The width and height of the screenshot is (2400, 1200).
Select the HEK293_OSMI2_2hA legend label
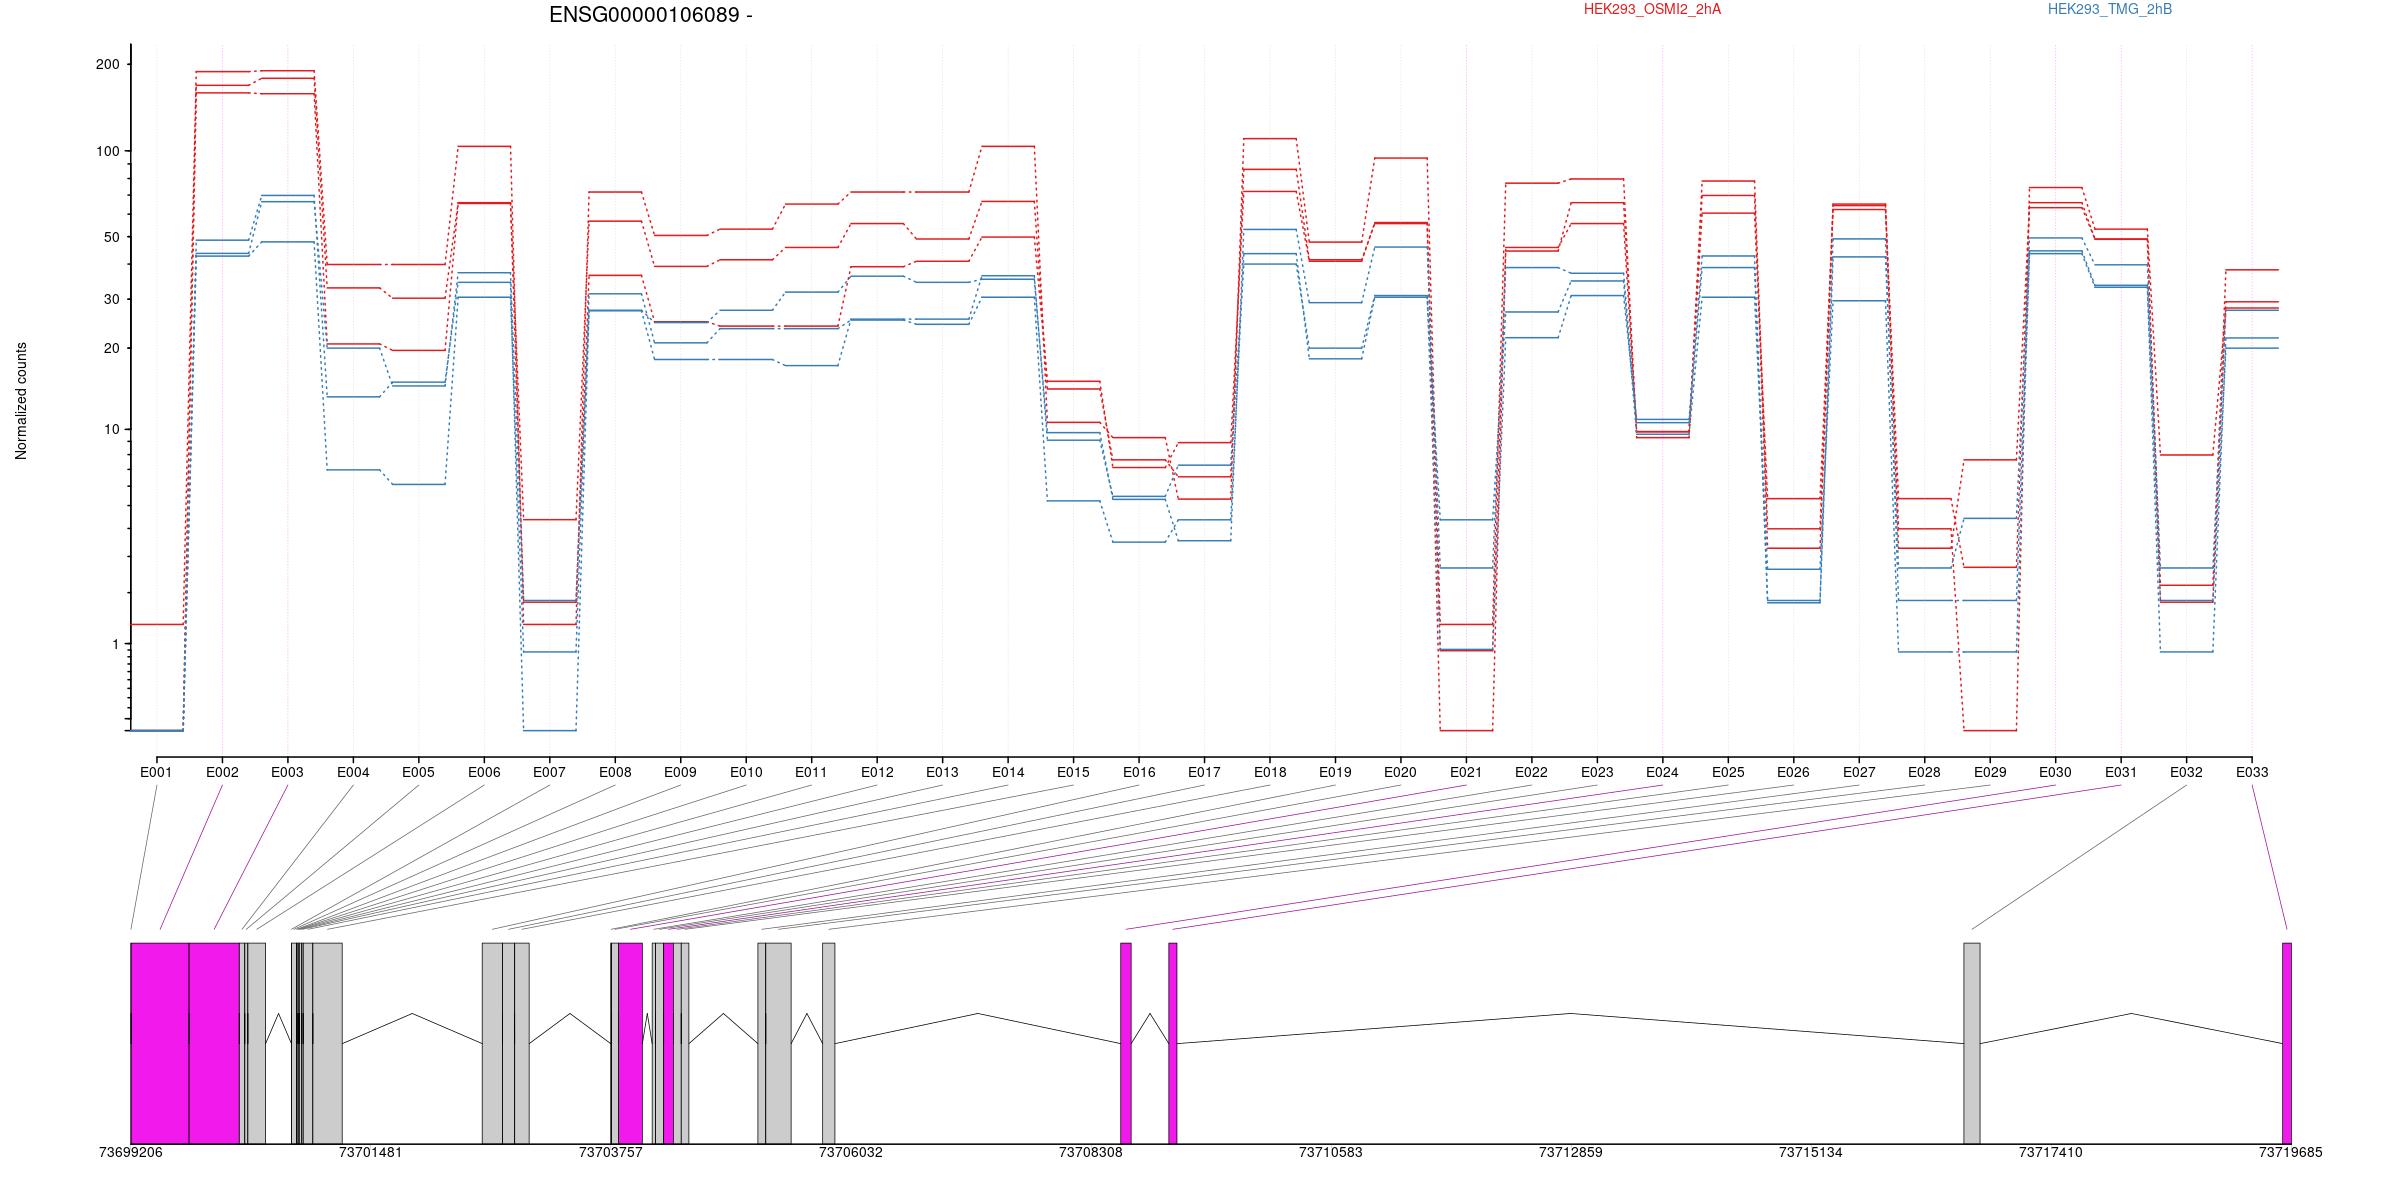click(x=1652, y=9)
